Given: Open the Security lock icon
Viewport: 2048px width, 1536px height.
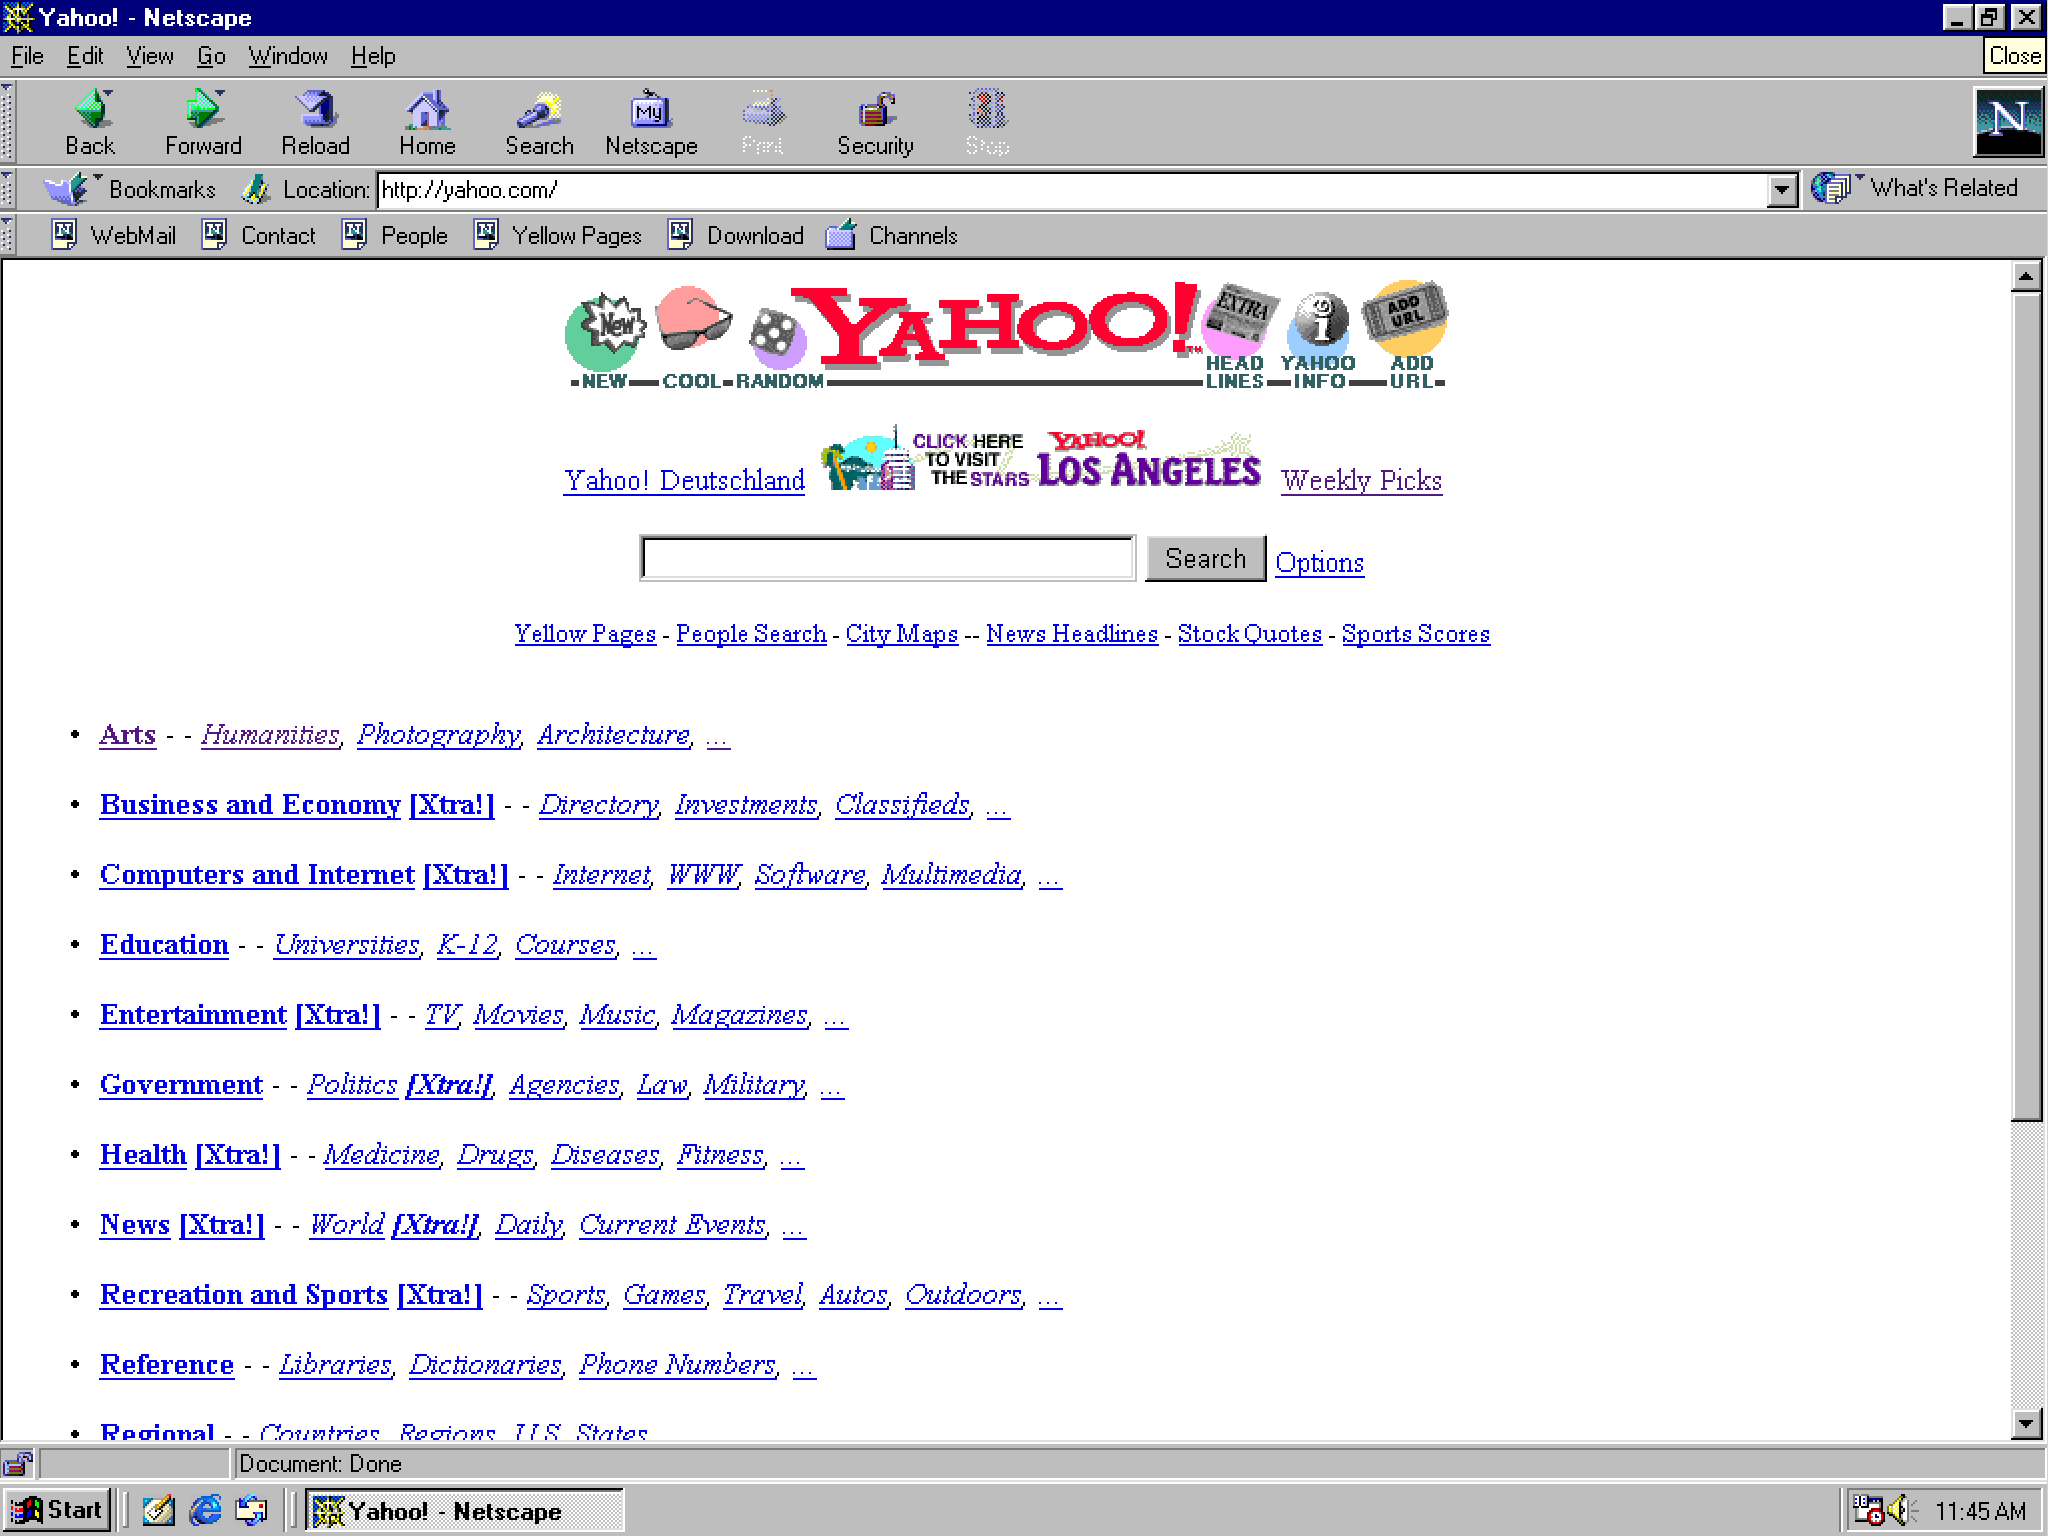Looking at the screenshot, I should 875,123.
